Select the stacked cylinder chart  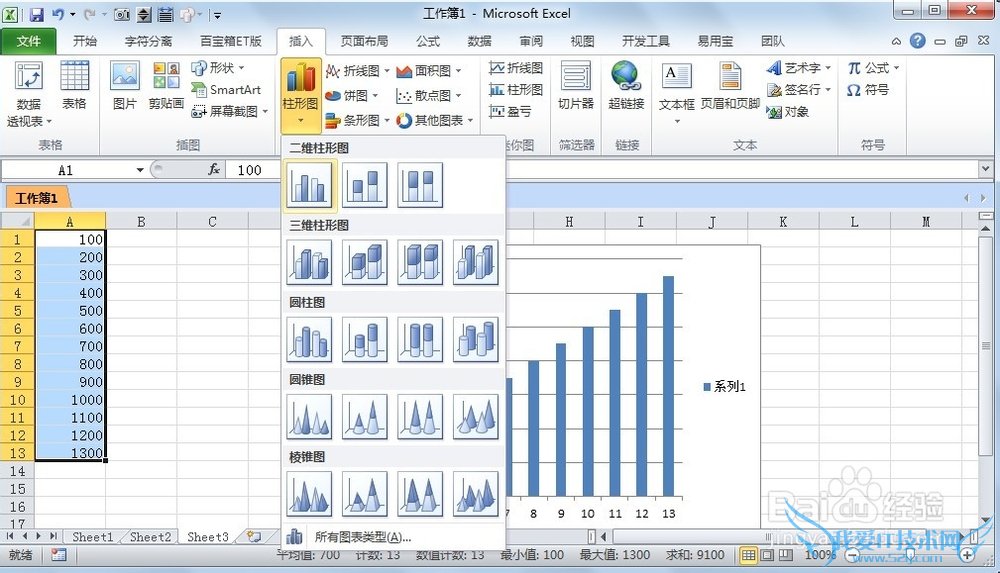pyautogui.click(x=364, y=339)
